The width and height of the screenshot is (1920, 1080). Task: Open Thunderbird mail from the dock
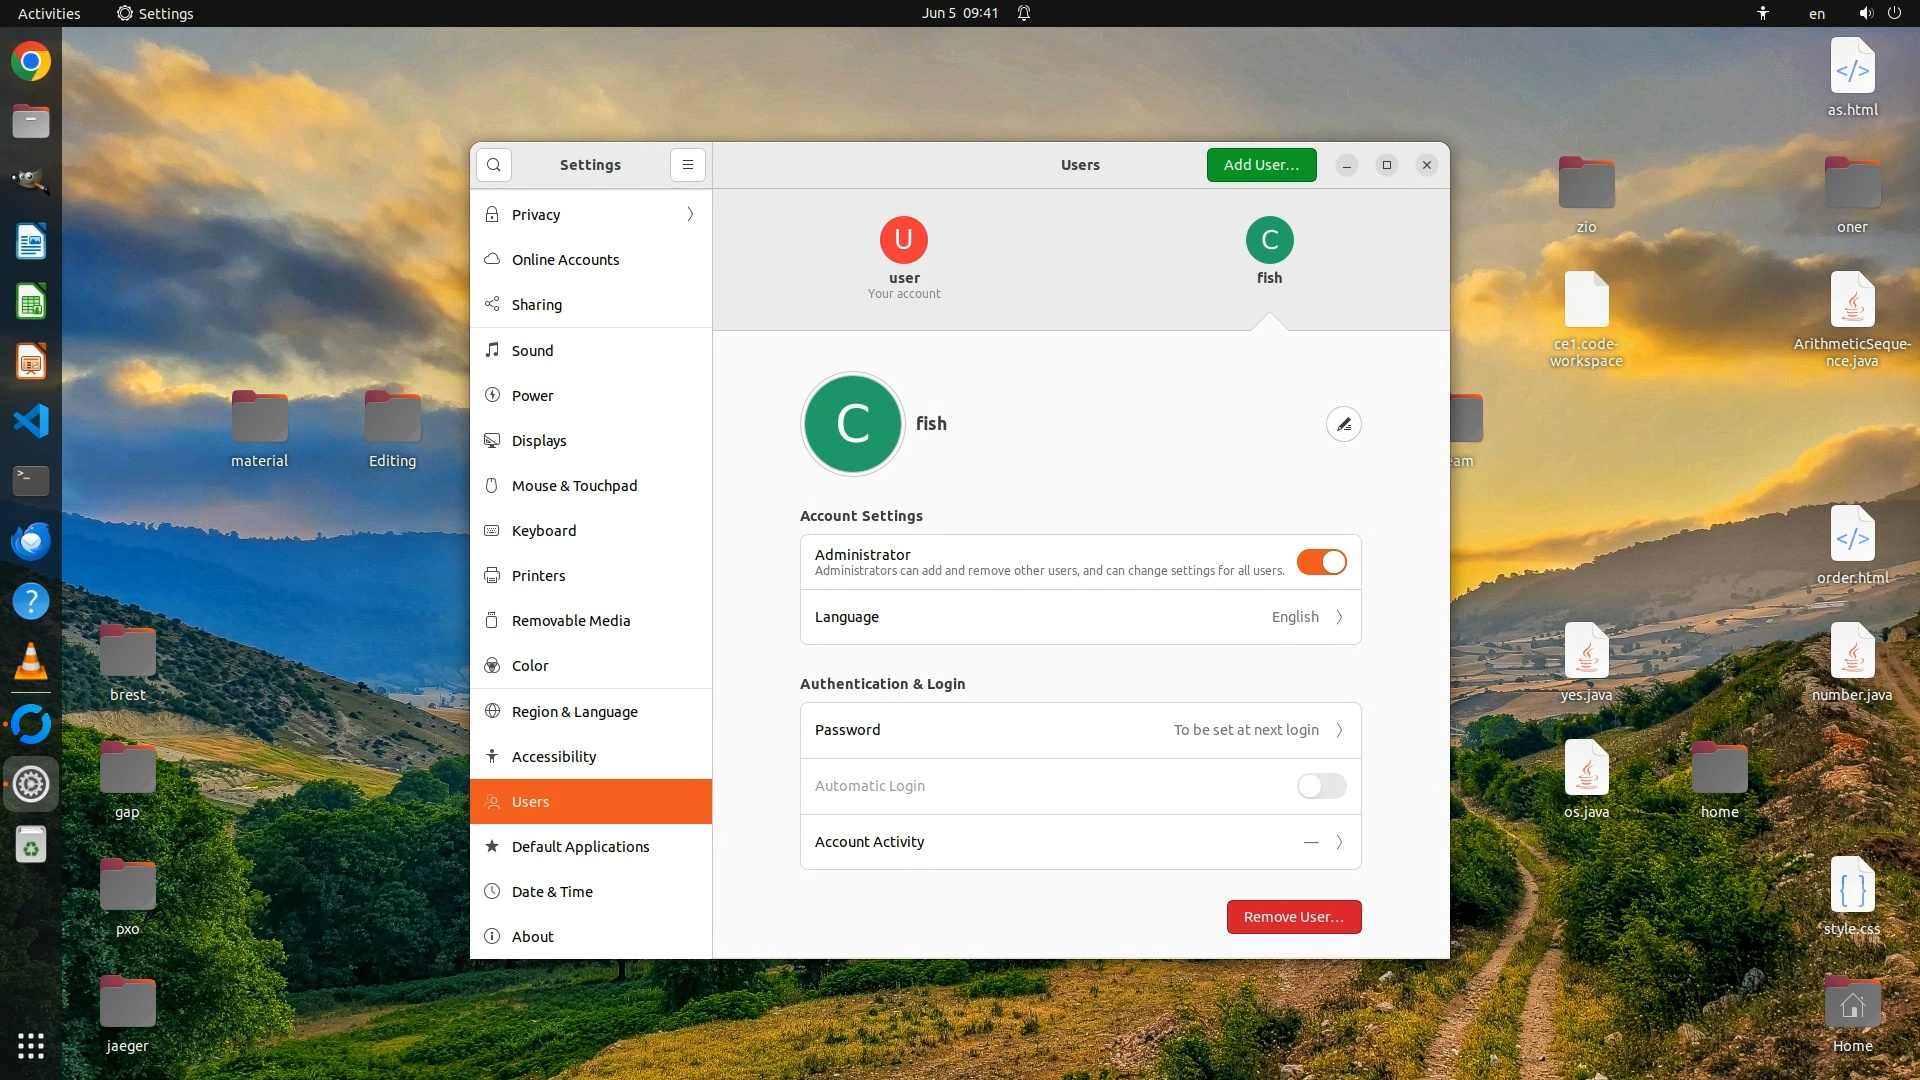[x=31, y=541]
